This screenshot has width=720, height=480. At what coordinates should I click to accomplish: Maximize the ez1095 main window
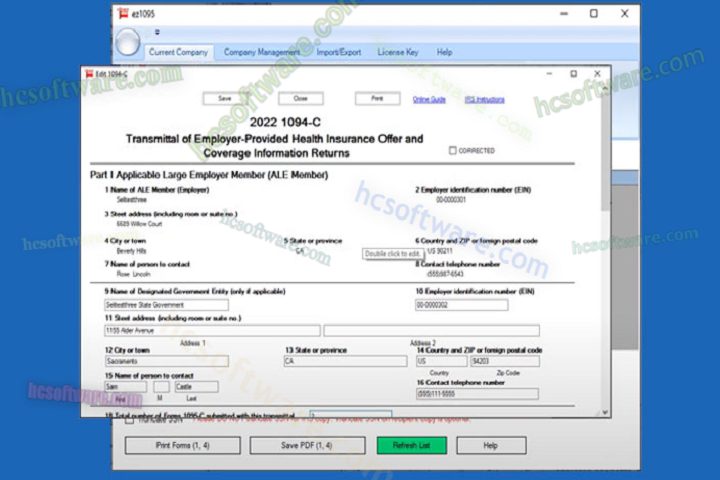594,14
